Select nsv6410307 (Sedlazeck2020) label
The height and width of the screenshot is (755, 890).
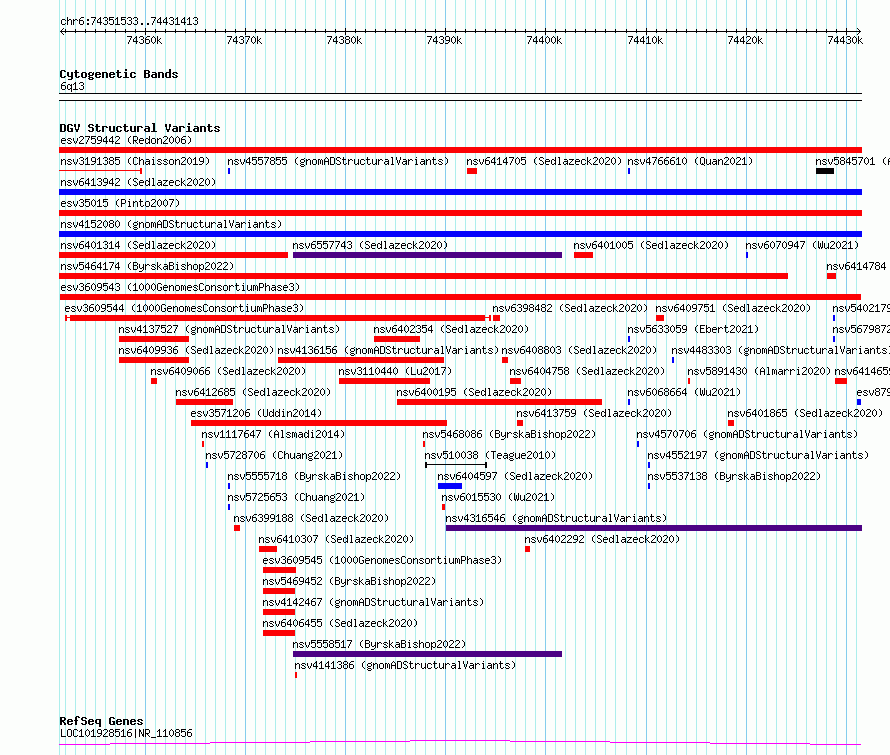point(336,539)
